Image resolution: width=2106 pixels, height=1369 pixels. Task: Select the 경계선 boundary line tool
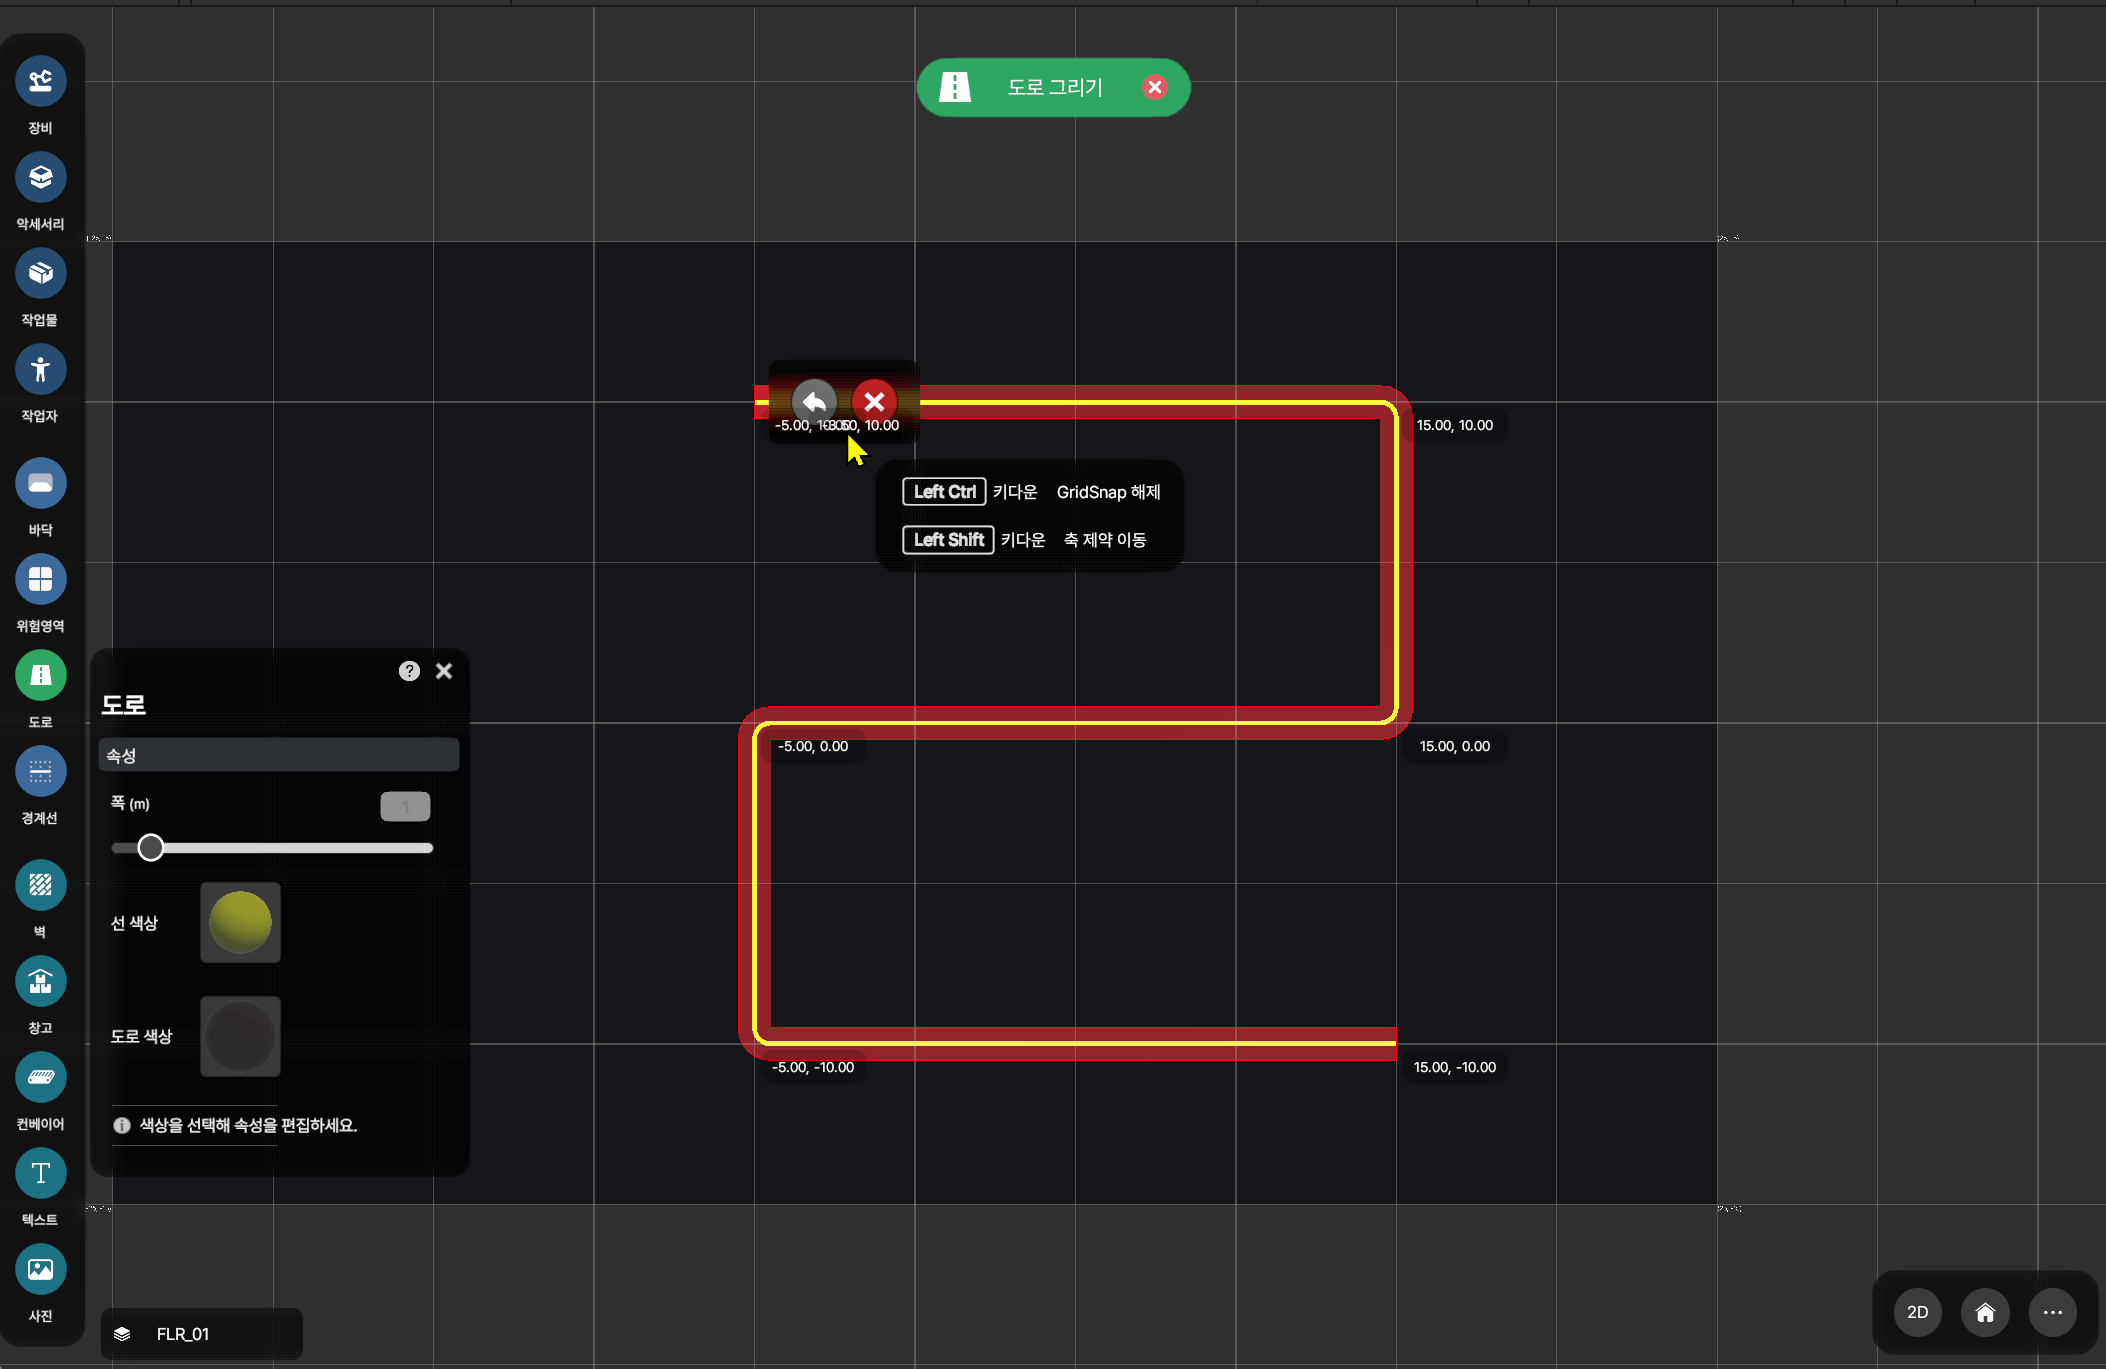pyautogui.click(x=40, y=772)
